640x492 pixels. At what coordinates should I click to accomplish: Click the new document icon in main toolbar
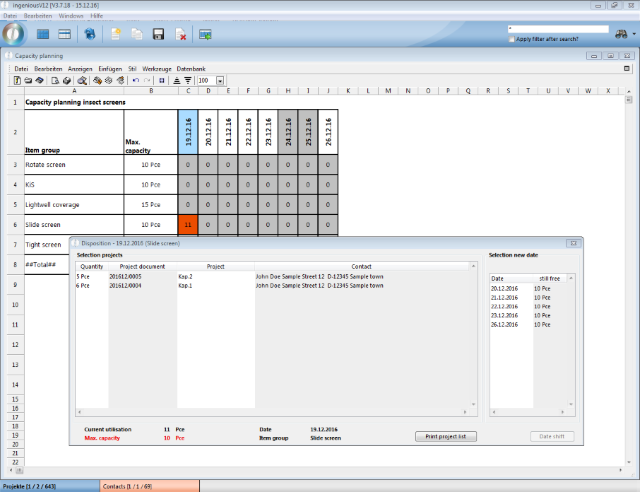(x=117, y=35)
